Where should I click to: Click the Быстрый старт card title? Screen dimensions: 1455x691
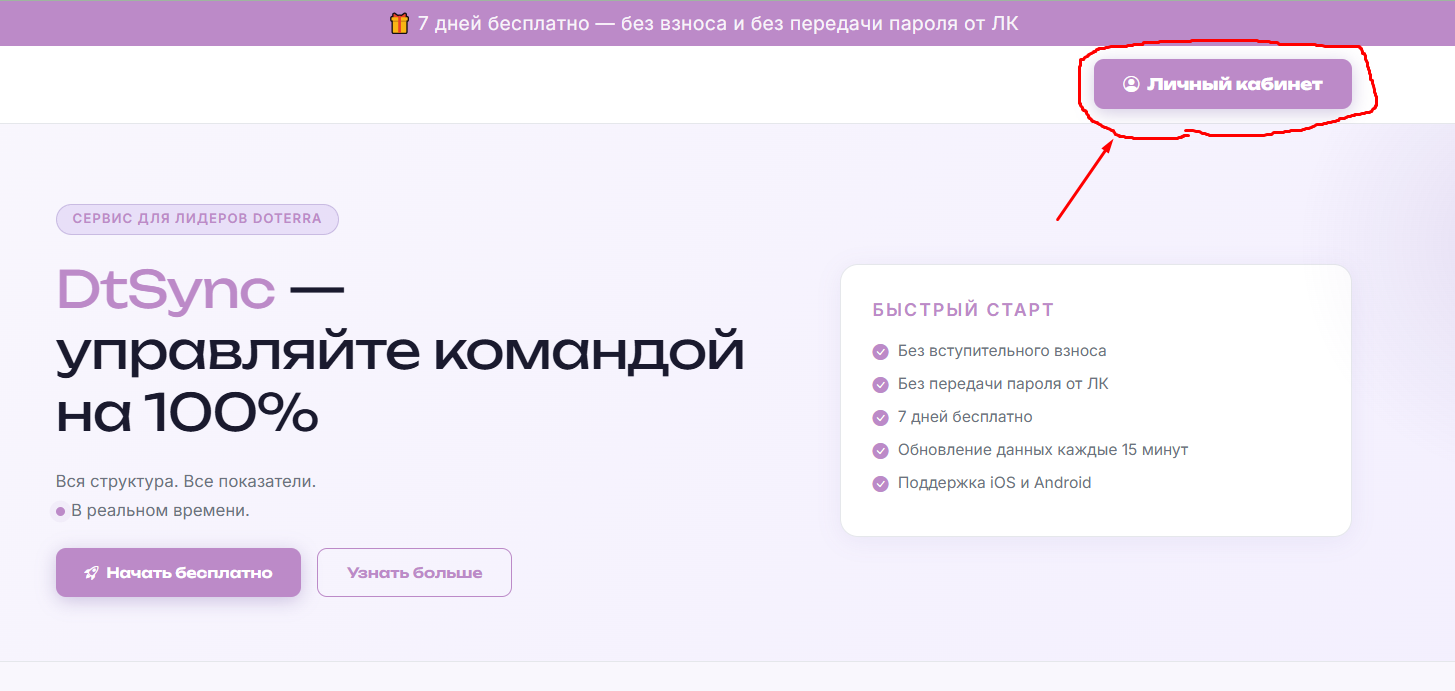pyautogui.click(x=963, y=310)
